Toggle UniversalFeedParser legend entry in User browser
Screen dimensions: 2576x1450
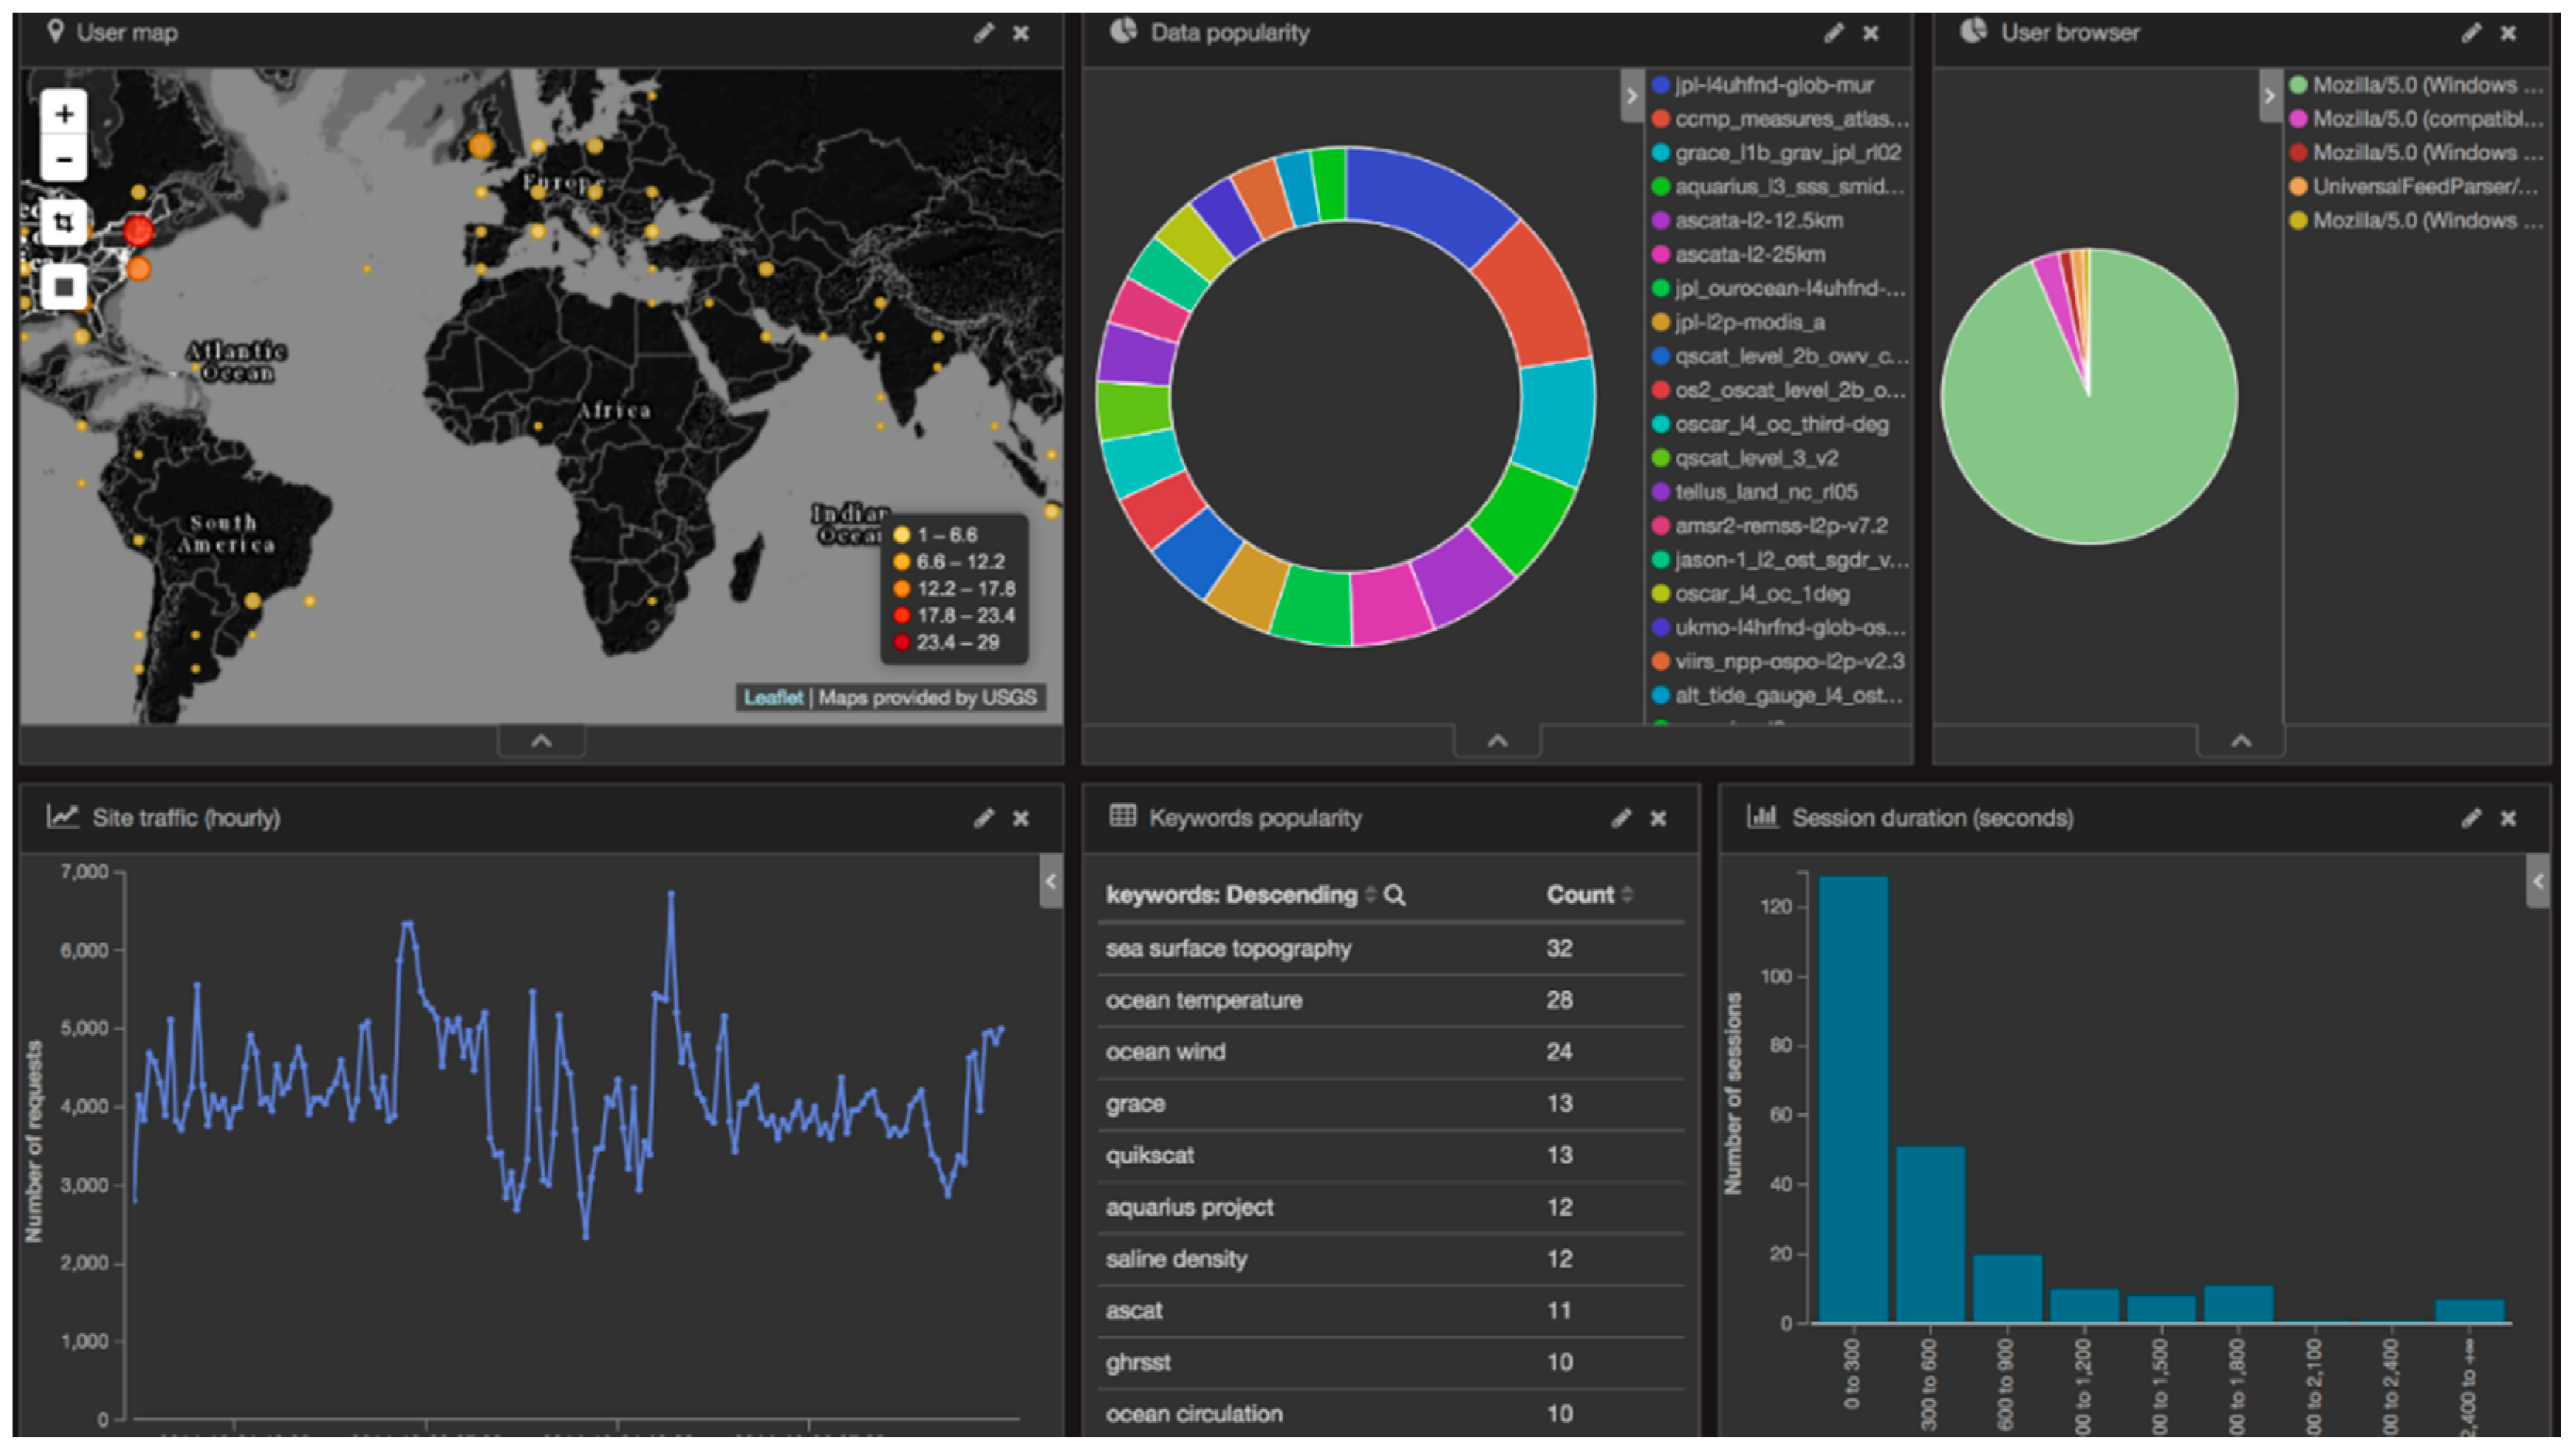[2423, 187]
